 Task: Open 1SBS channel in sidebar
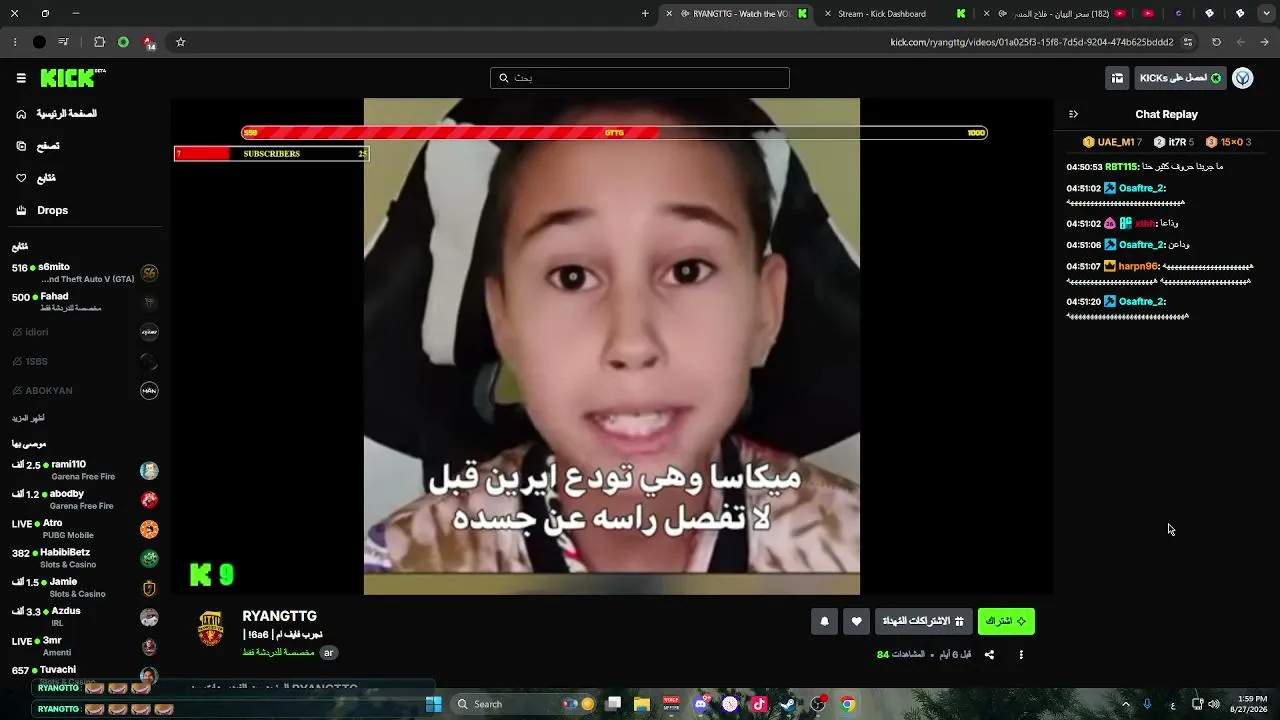click(85, 361)
